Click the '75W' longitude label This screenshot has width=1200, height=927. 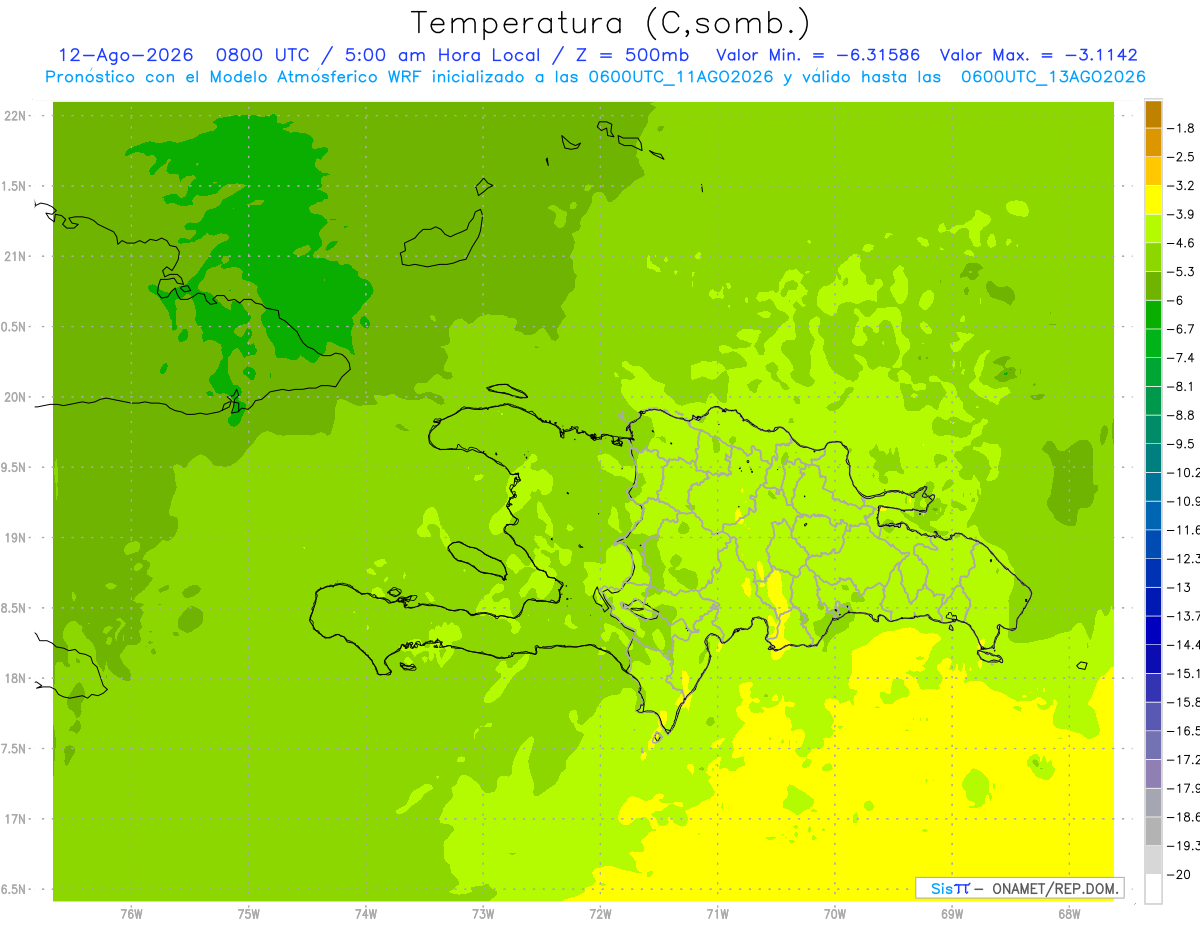pos(249,914)
